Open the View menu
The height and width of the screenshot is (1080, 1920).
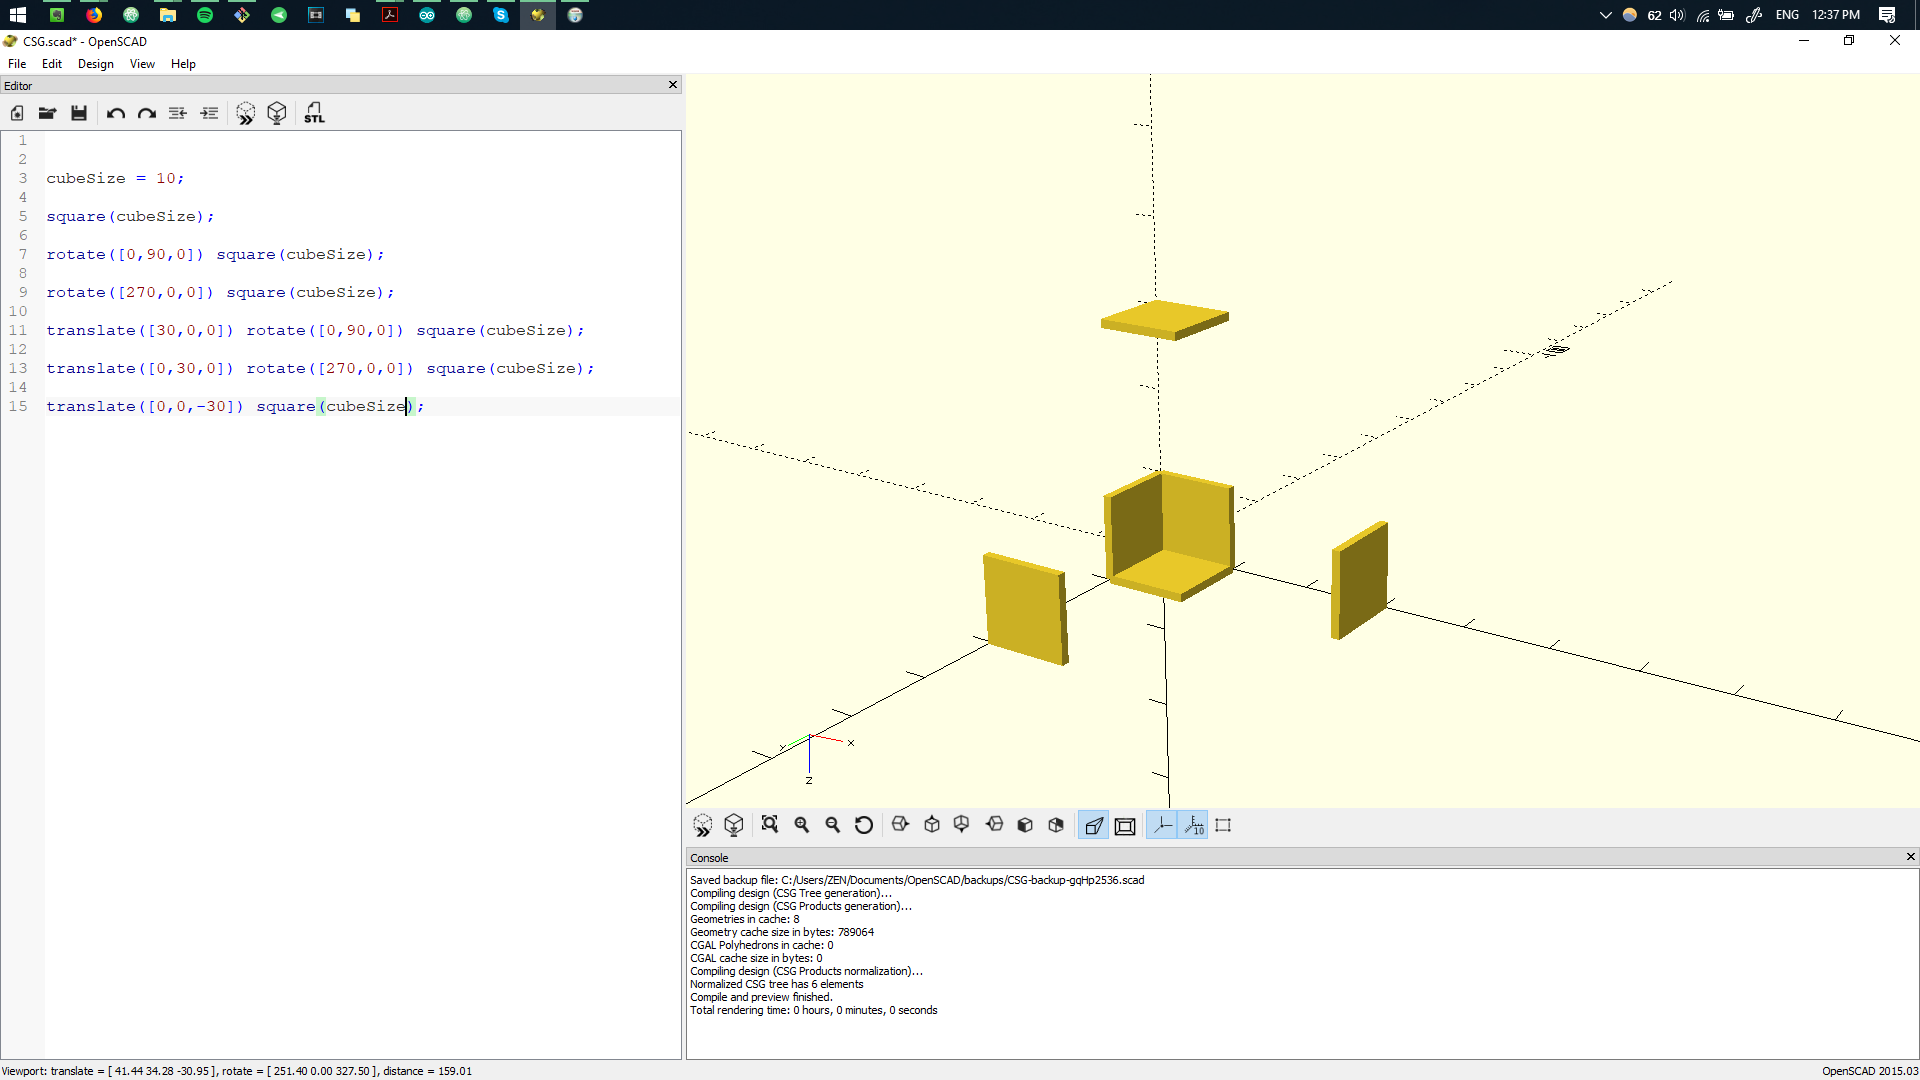142,64
